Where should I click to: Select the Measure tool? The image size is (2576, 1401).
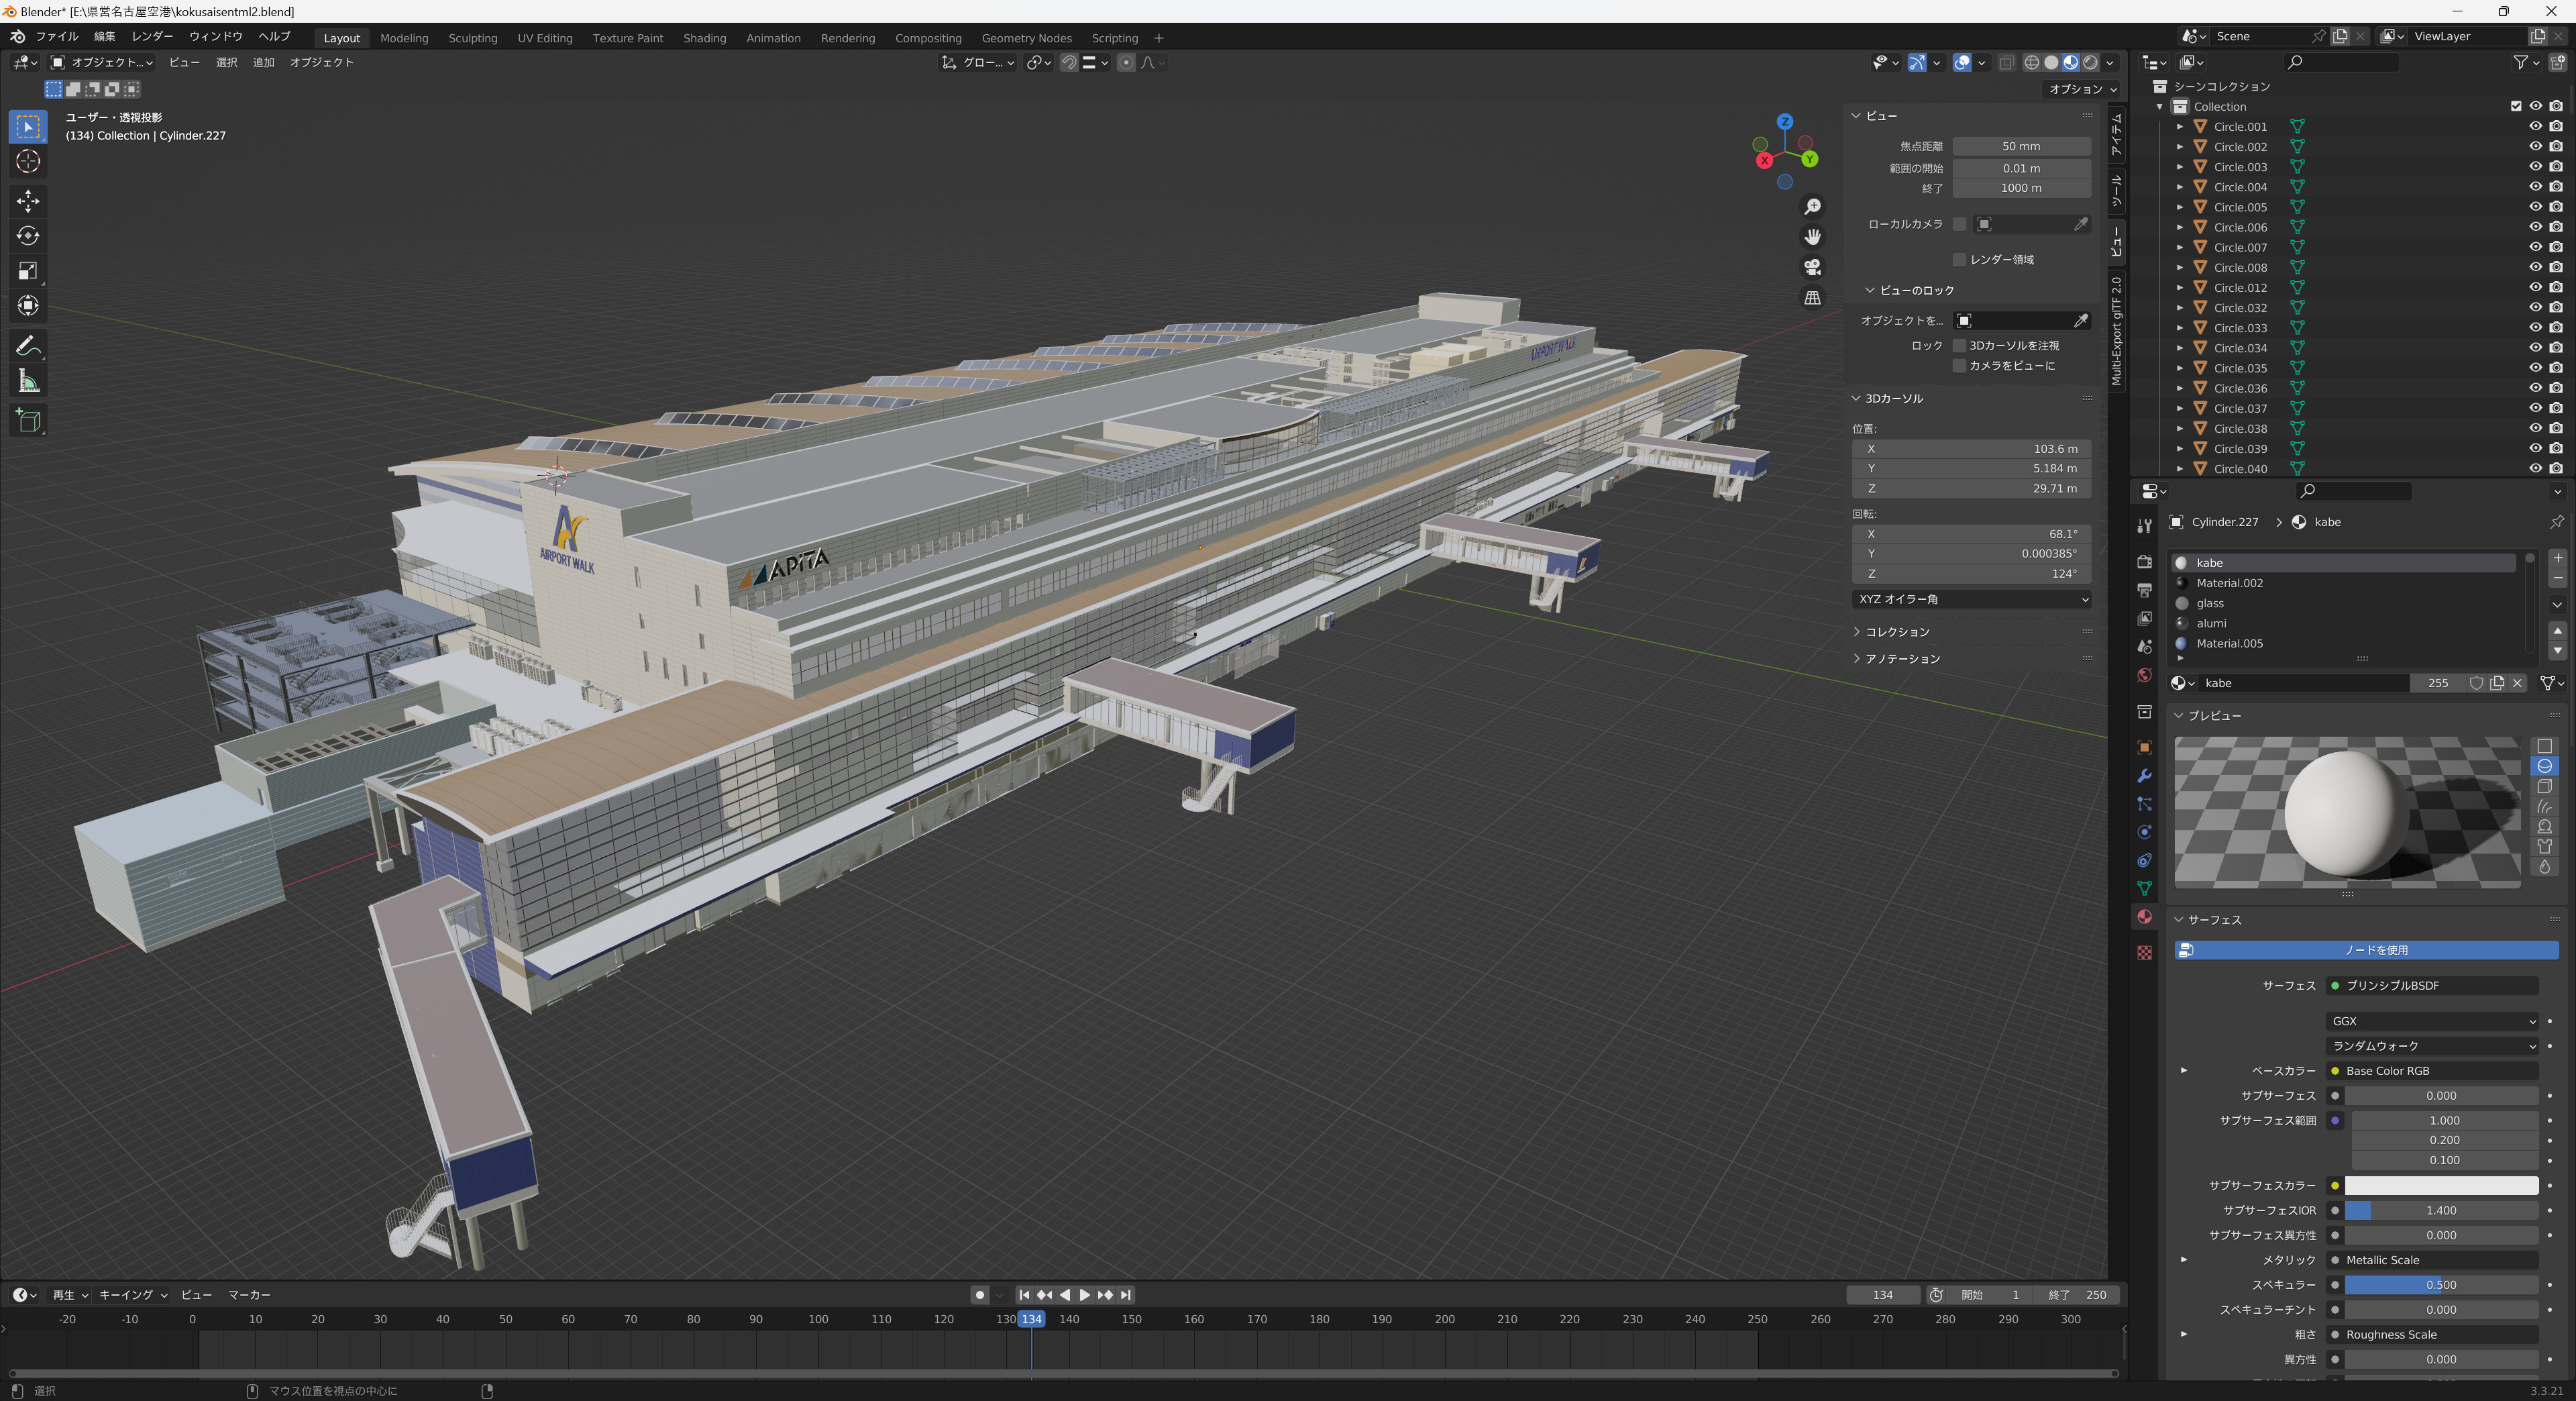(28, 381)
